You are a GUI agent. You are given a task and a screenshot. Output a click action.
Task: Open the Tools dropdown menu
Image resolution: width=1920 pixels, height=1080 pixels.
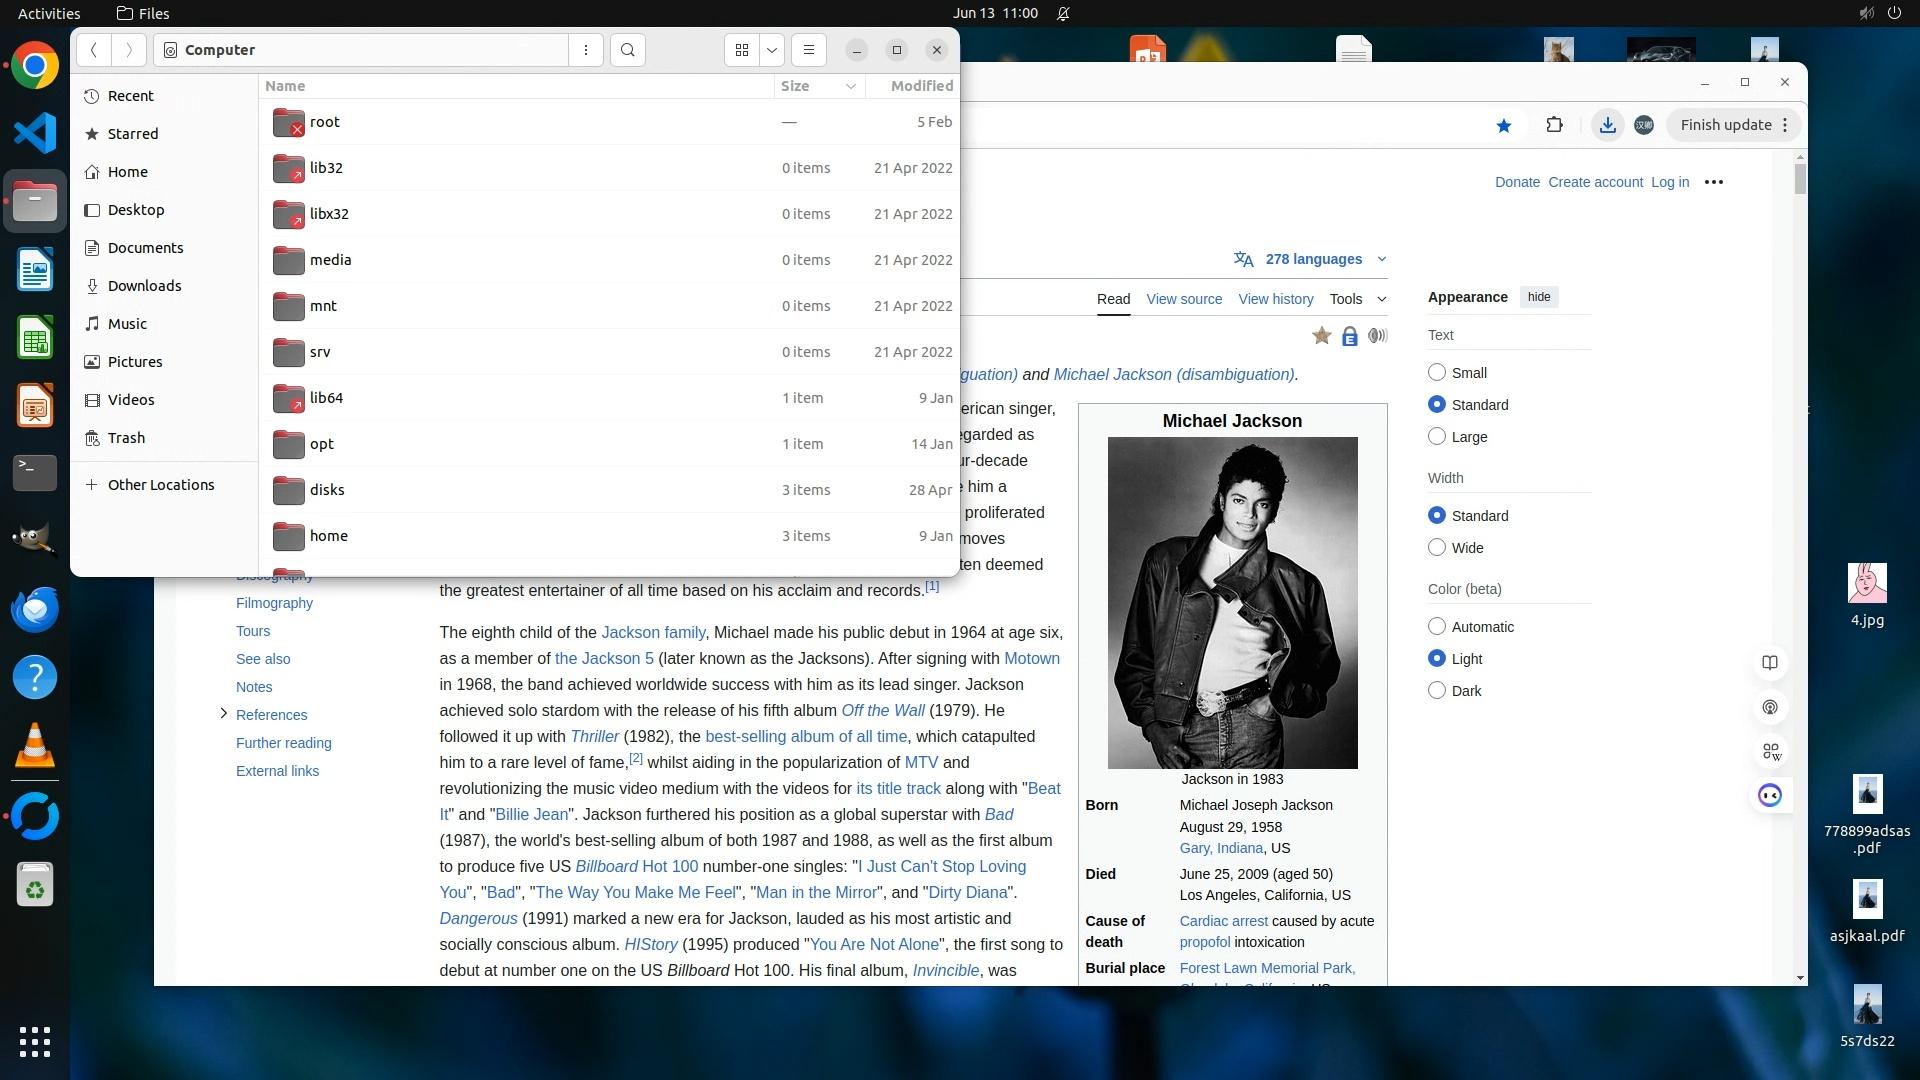pos(1357,299)
